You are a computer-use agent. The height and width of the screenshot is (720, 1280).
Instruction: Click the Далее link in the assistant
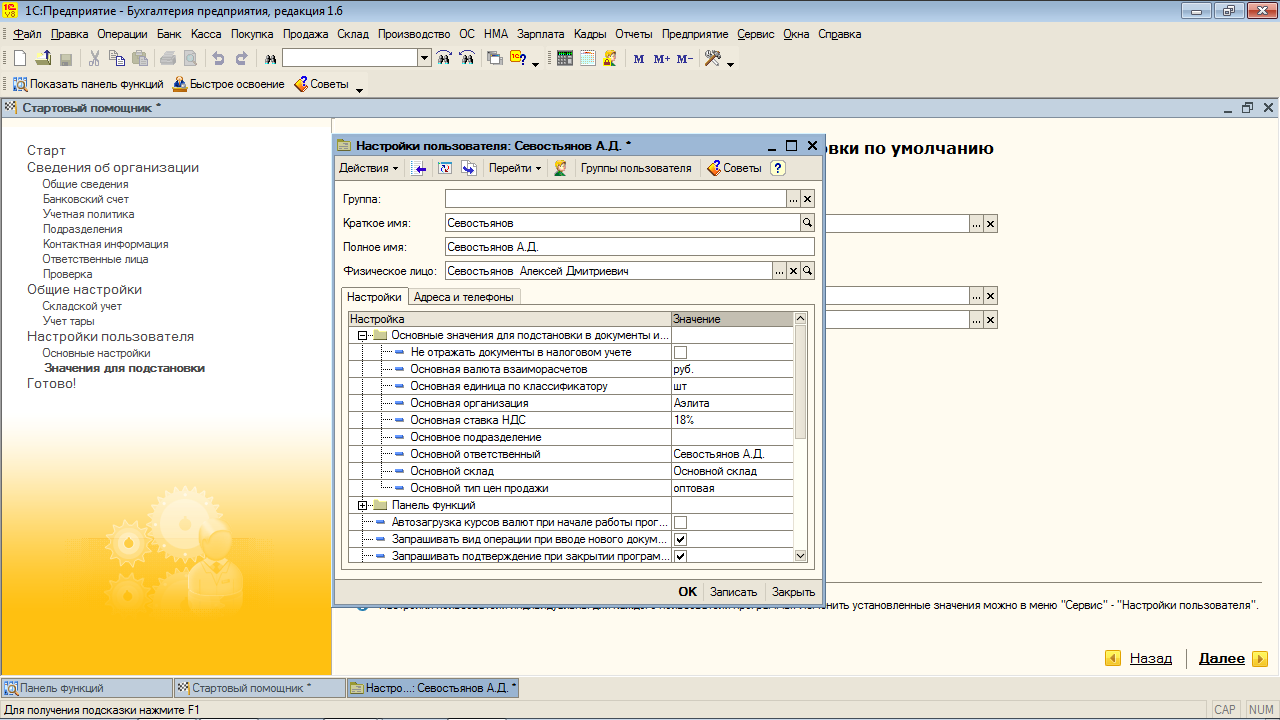point(1221,659)
